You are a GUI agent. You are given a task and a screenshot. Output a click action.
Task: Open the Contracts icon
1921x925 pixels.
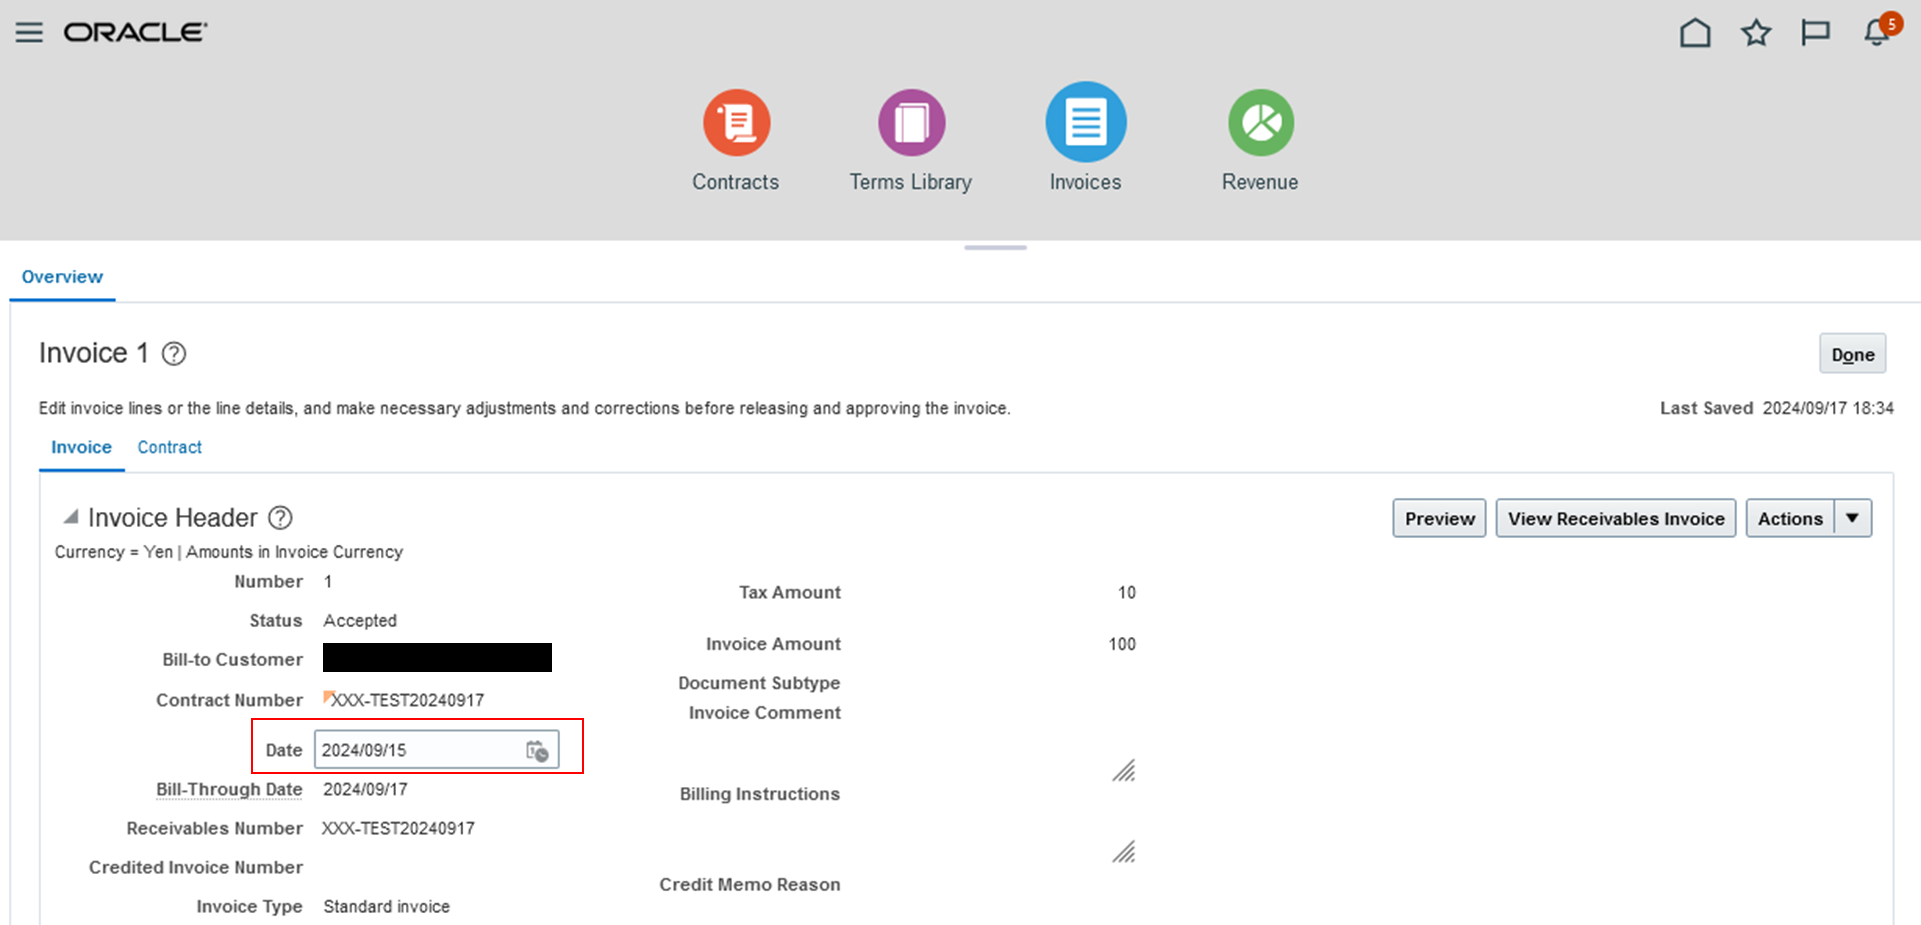[736, 123]
